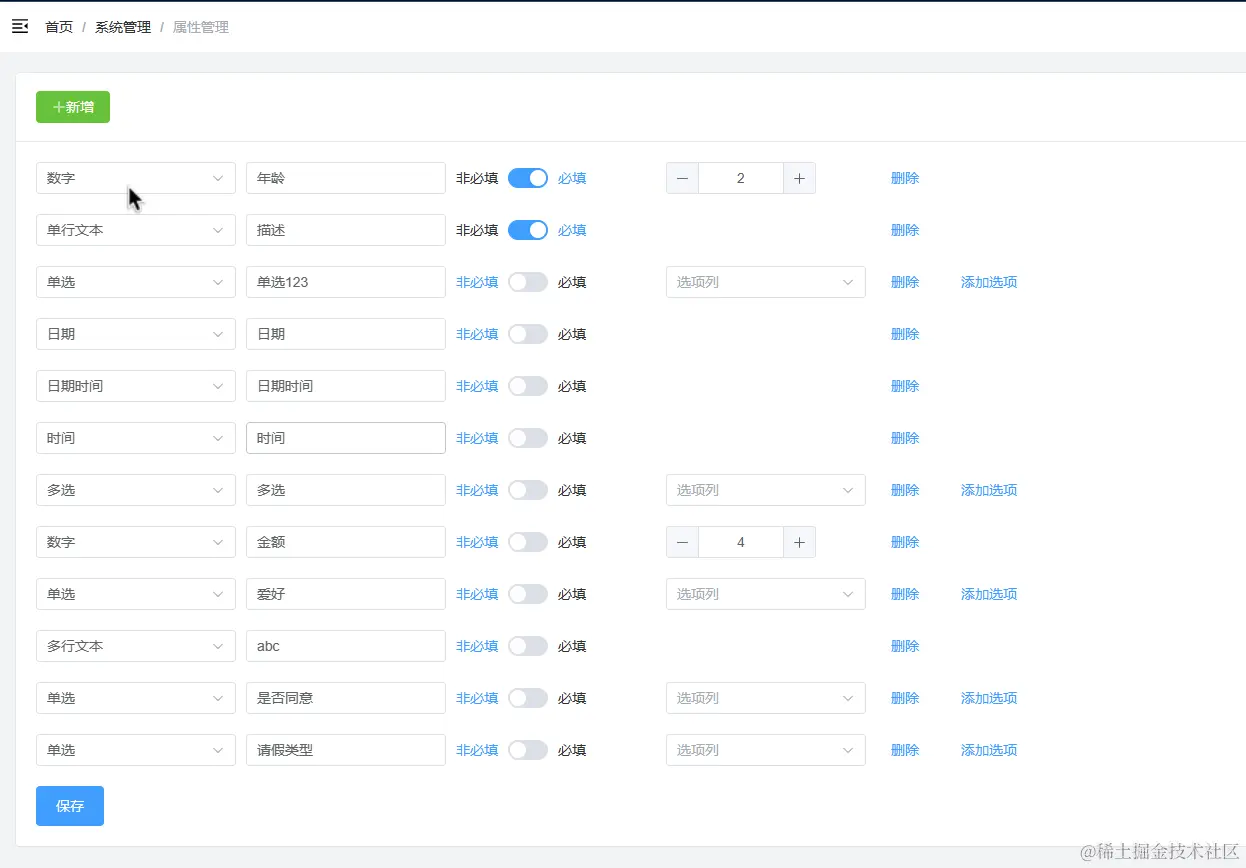Toggle required switch for 爱好 row

point(528,594)
